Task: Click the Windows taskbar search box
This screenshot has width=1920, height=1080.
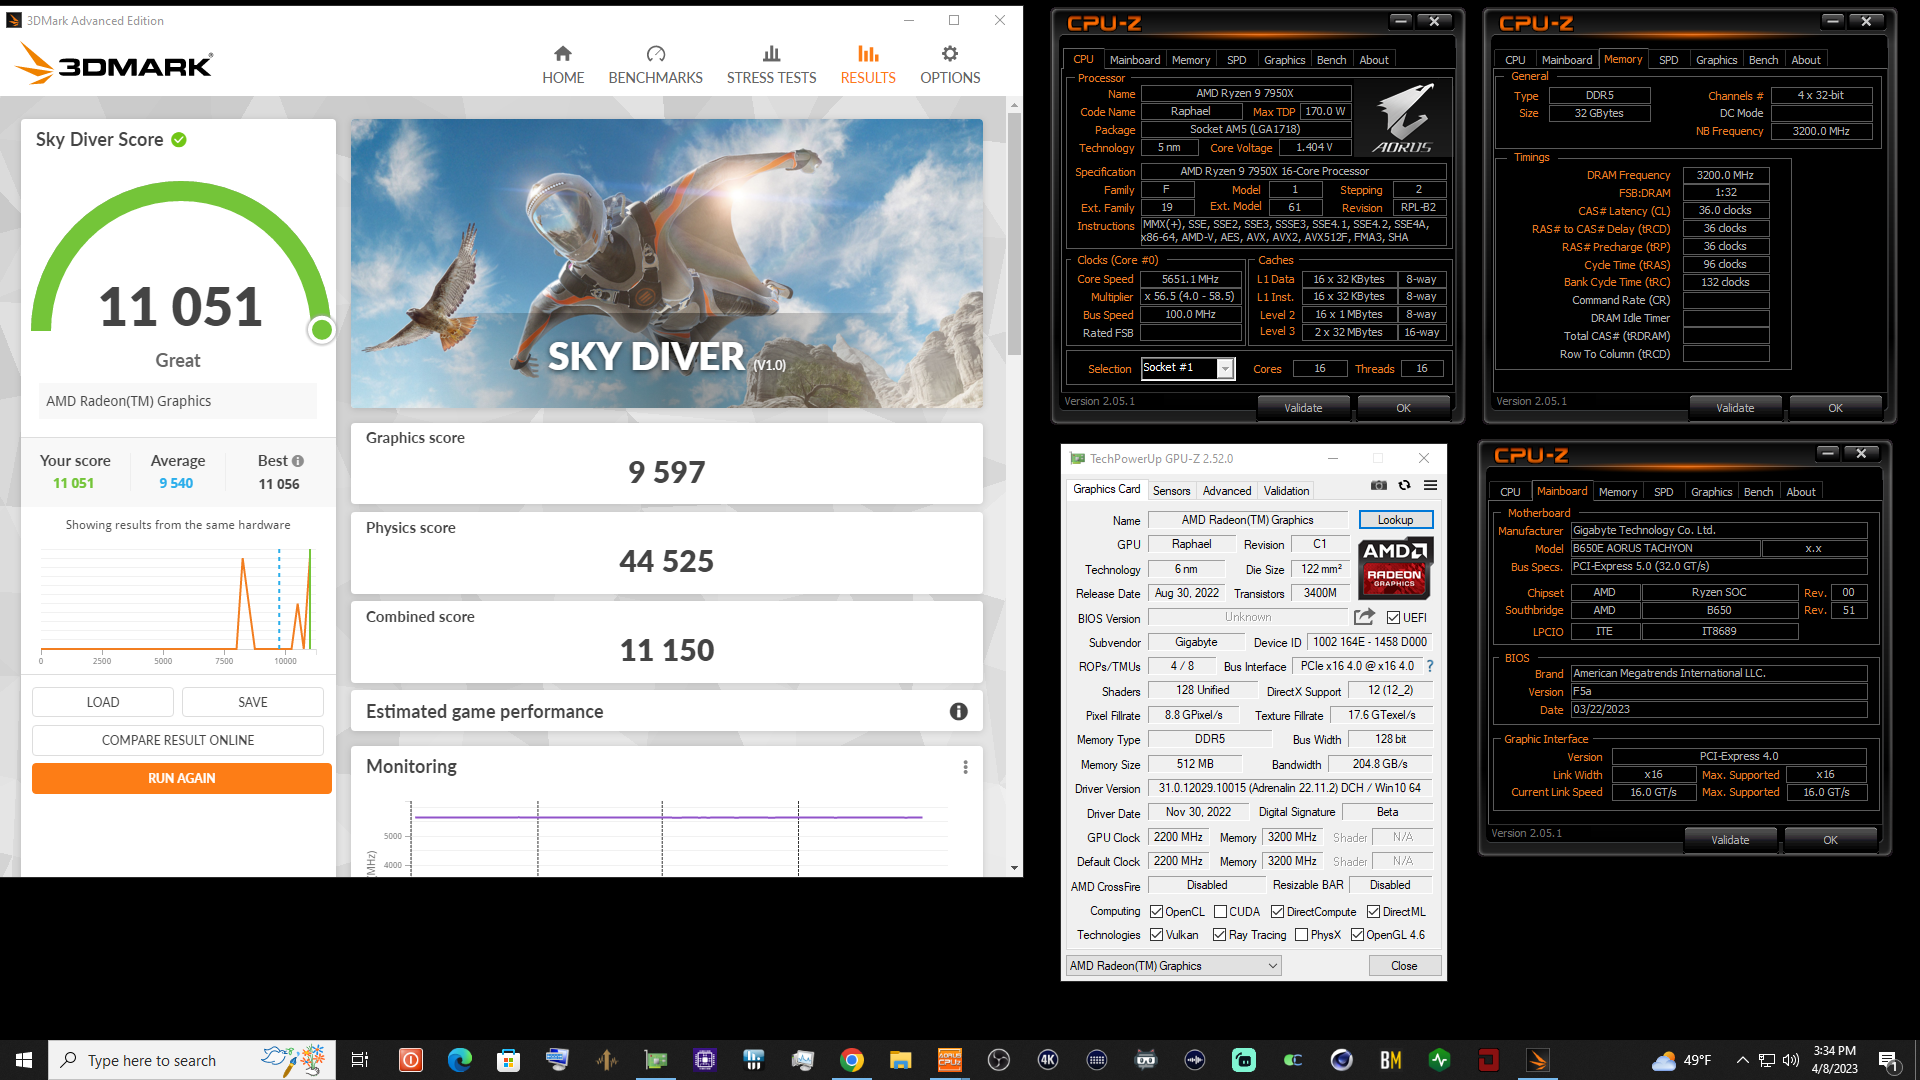Action: pos(192,1060)
